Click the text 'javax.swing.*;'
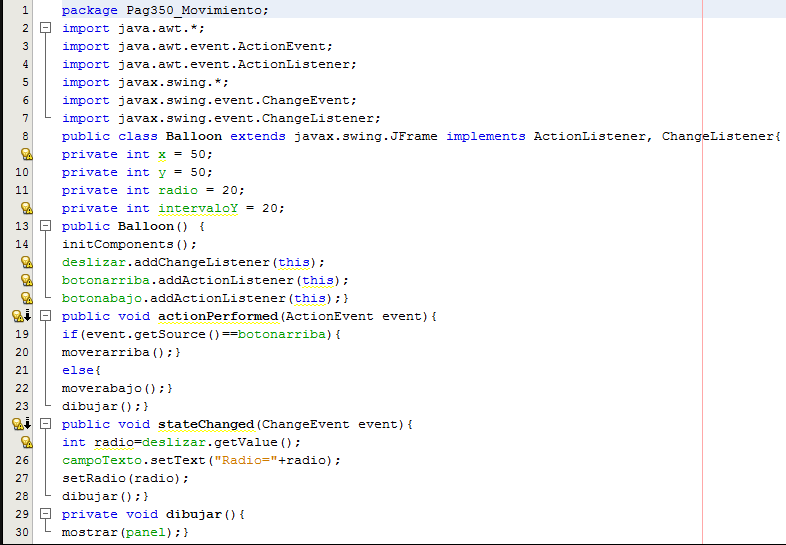This screenshot has width=786, height=545. pos(173,83)
